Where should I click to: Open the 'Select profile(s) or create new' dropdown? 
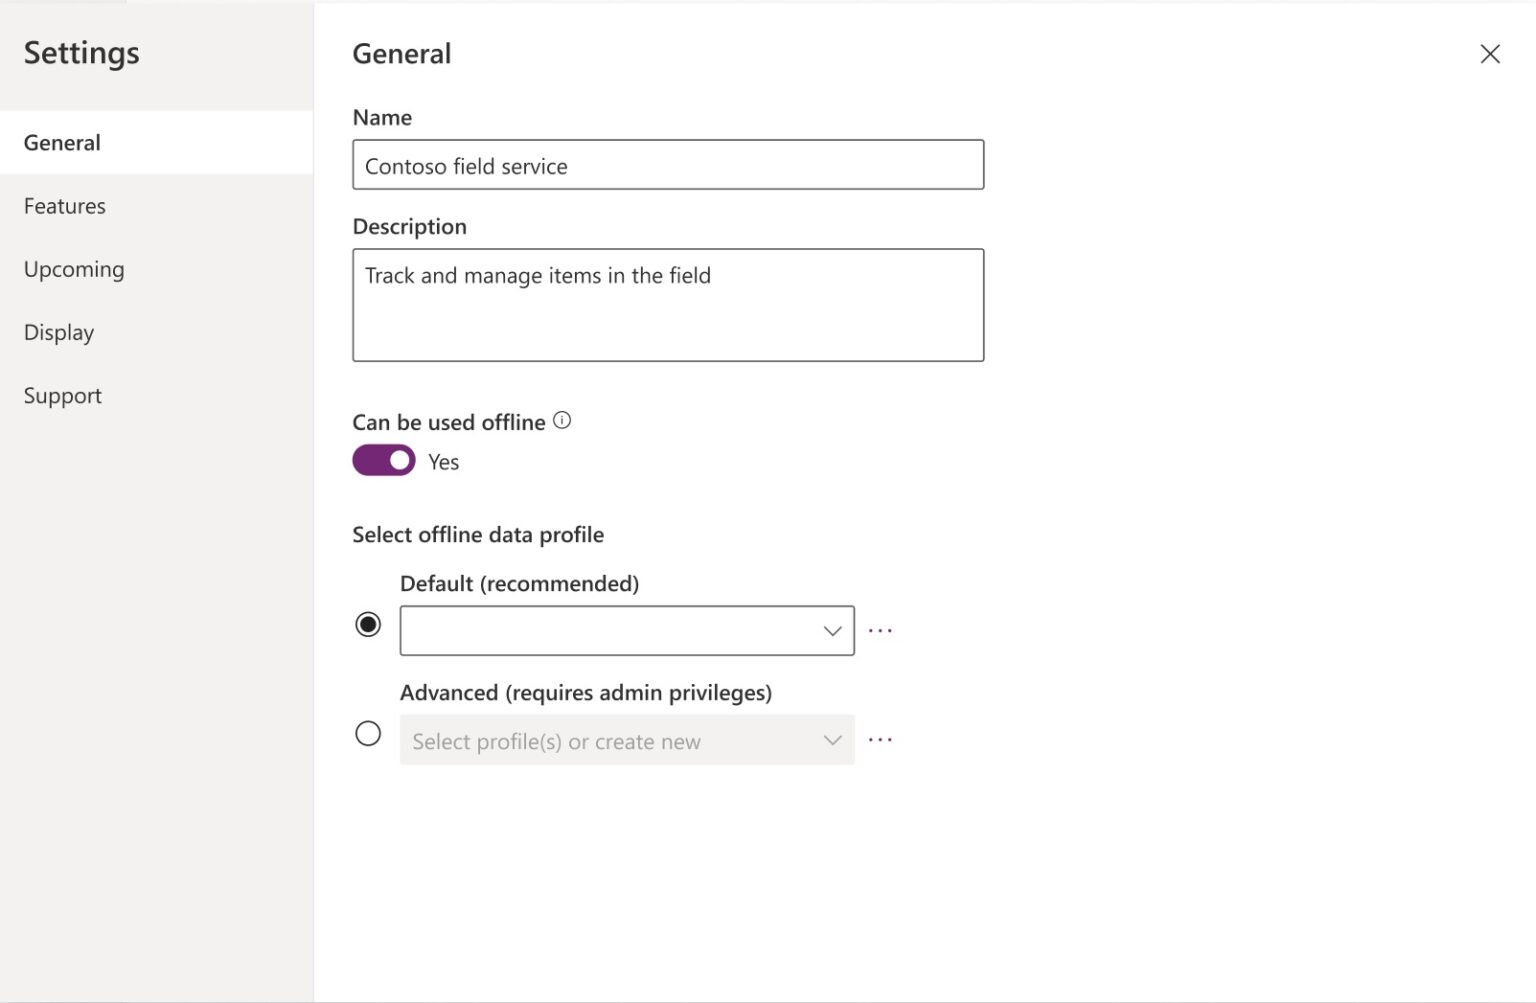coord(626,740)
